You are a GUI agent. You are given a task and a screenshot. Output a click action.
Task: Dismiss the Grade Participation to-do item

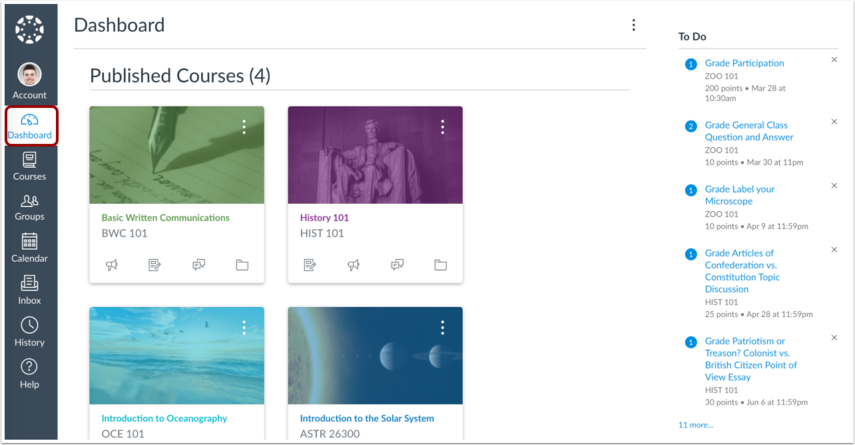[834, 60]
